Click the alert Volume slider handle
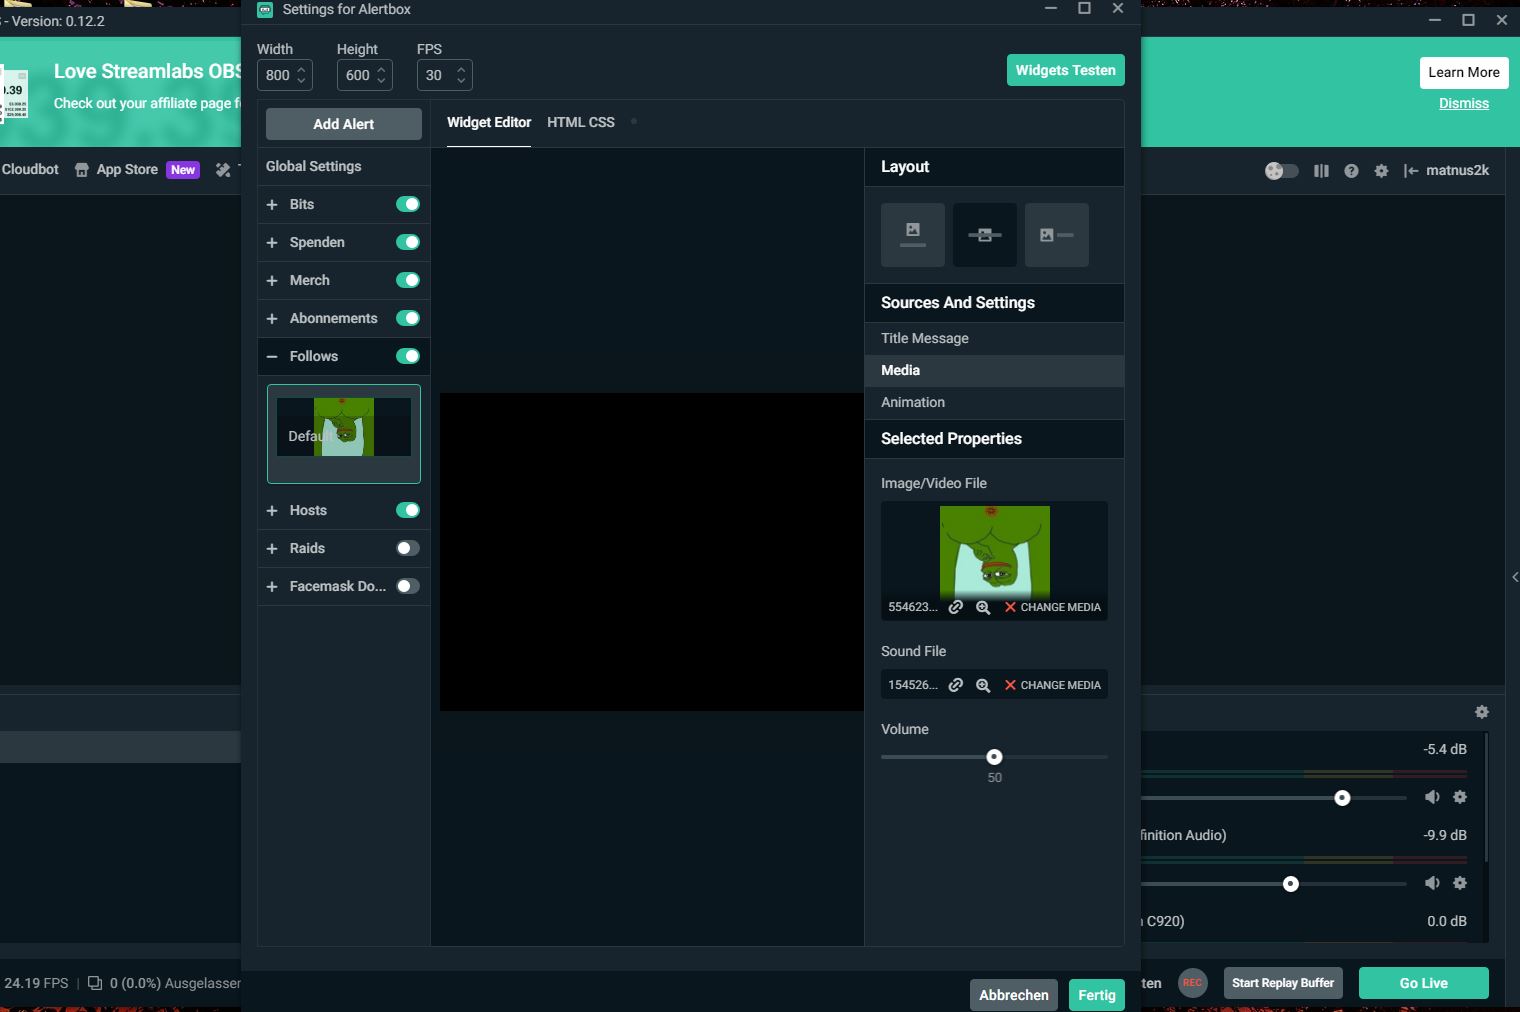The height and width of the screenshot is (1012, 1520). [x=994, y=757]
